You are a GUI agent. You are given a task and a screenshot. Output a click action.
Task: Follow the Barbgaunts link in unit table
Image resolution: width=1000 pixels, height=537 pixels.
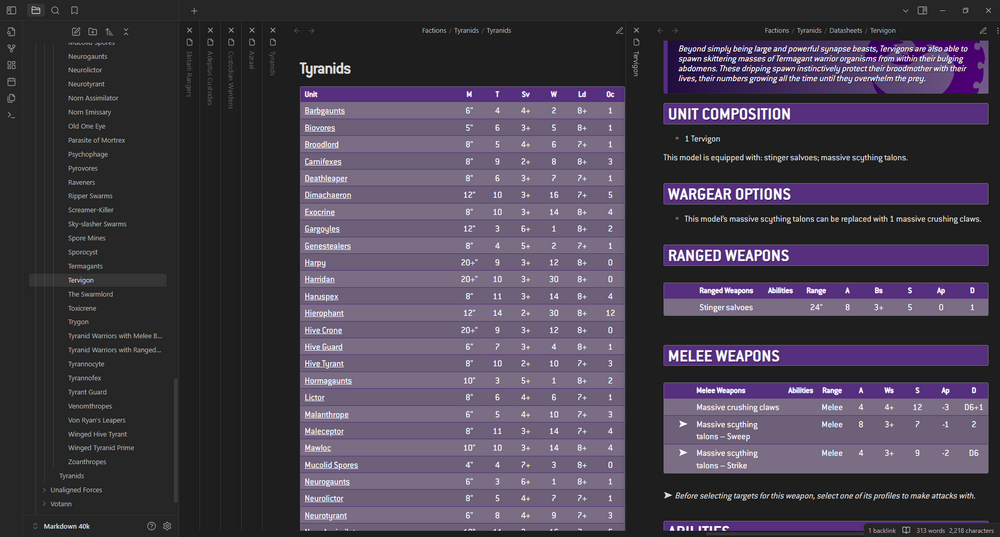324,111
